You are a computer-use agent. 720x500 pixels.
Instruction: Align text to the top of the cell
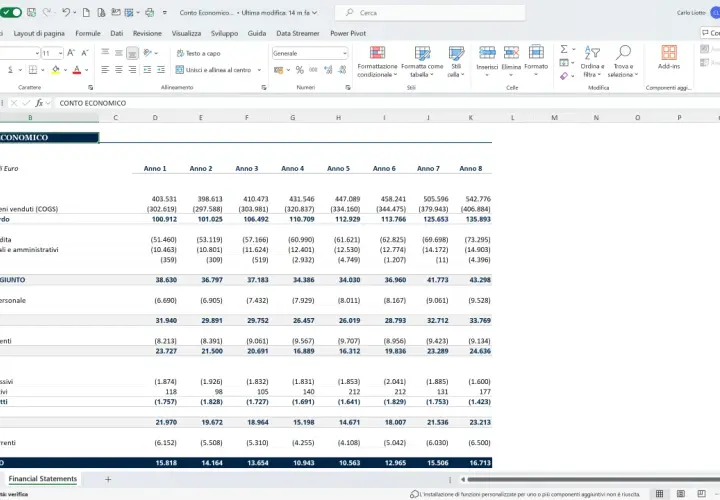(x=105, y=53)
